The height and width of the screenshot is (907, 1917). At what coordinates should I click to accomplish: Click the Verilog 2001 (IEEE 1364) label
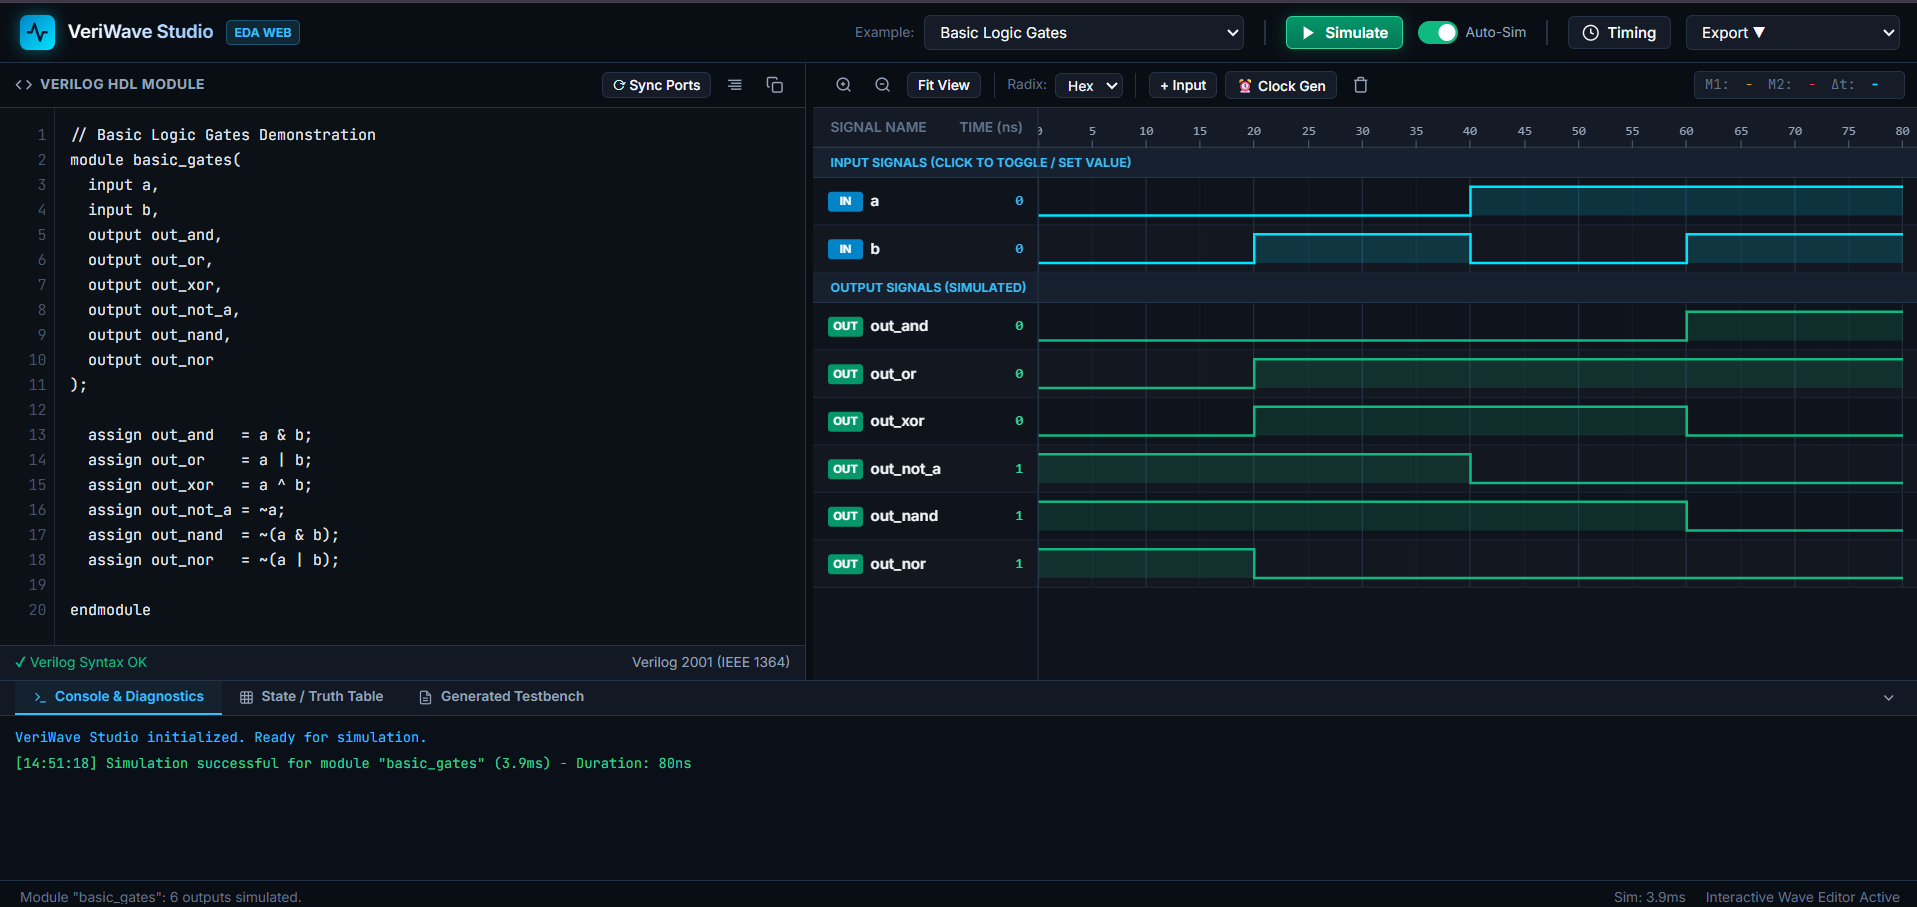click(711, 662)
